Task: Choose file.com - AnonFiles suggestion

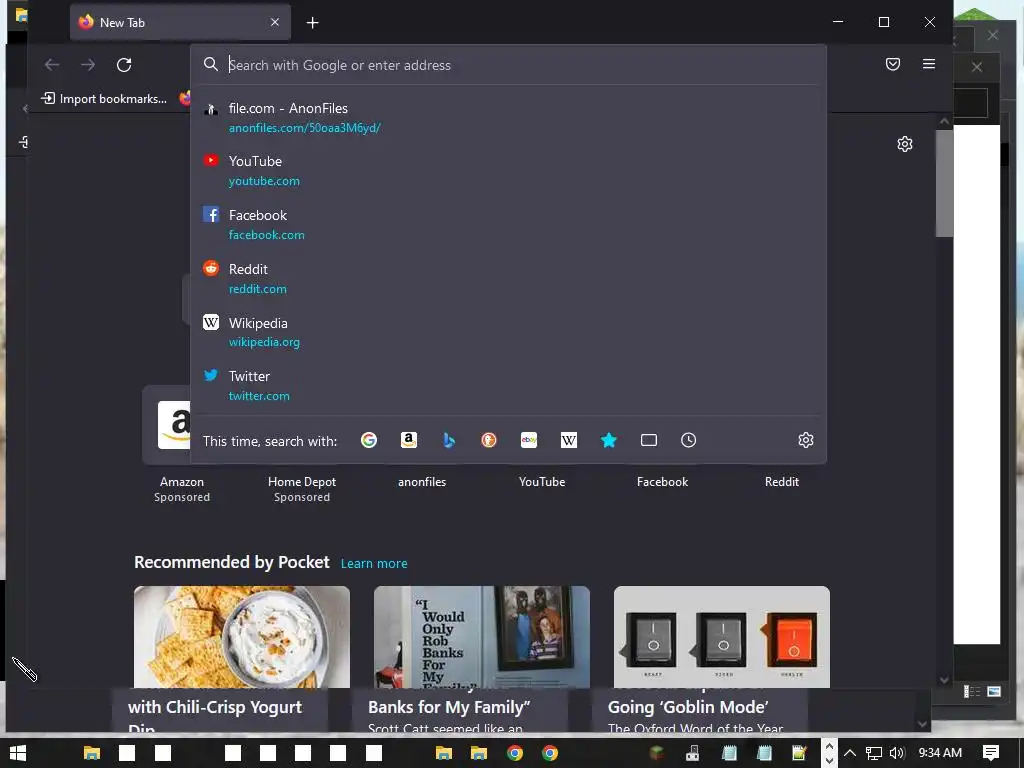Action: [508, 118]
